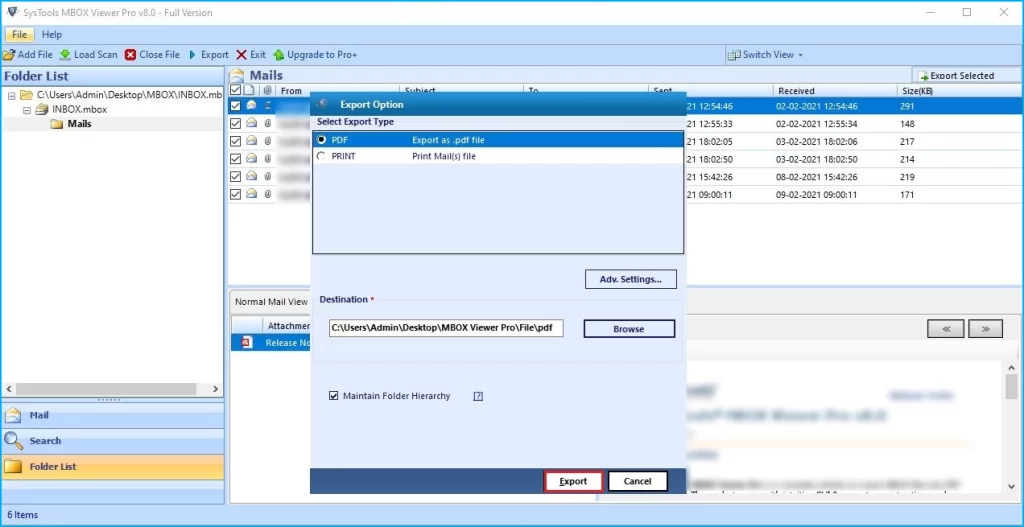Switch to the Normal Mail View tab
The height and width of the screenshot is (527, 1024).
pyautogui.click(x=270, y=302)
